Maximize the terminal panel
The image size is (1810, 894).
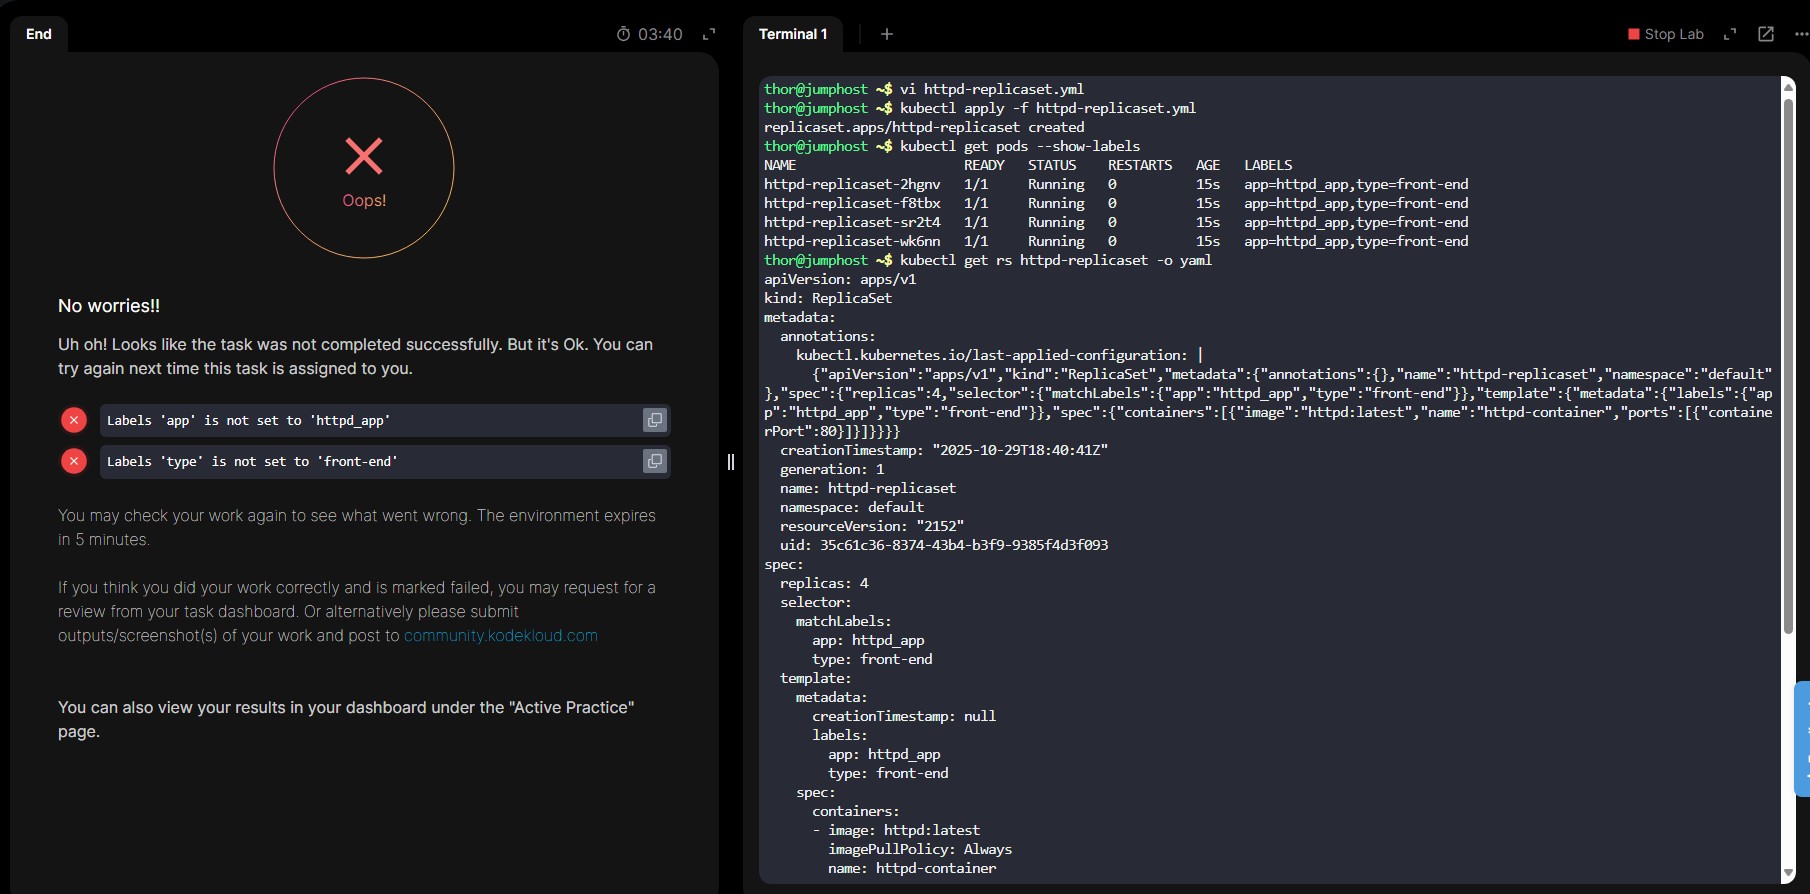click(x=1730, y=34)
